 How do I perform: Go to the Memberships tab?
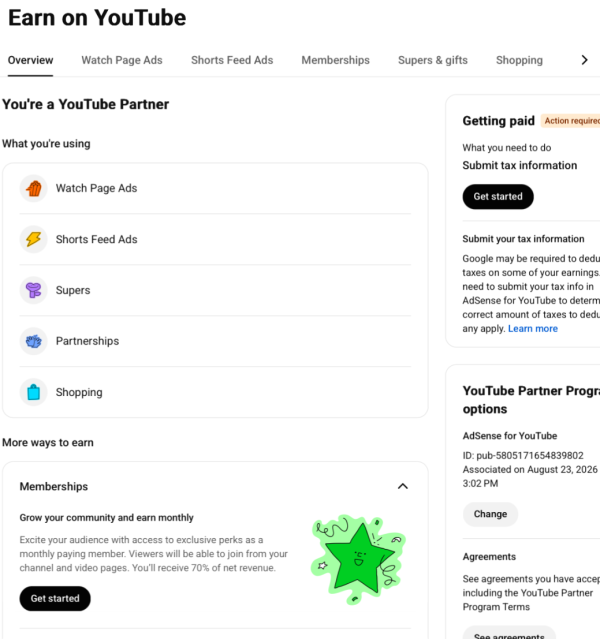[335, 60]
